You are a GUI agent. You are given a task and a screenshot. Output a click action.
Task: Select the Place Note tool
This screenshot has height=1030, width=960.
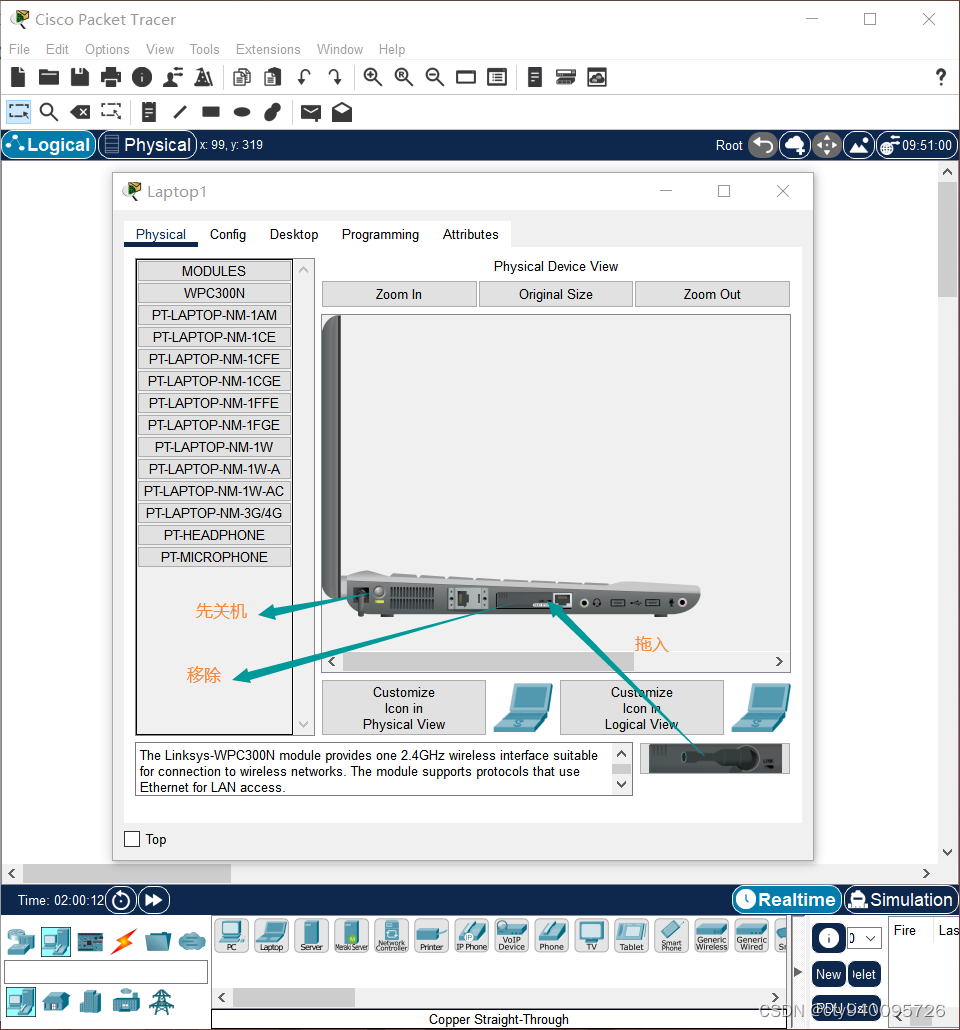click(x=149, y=112)
